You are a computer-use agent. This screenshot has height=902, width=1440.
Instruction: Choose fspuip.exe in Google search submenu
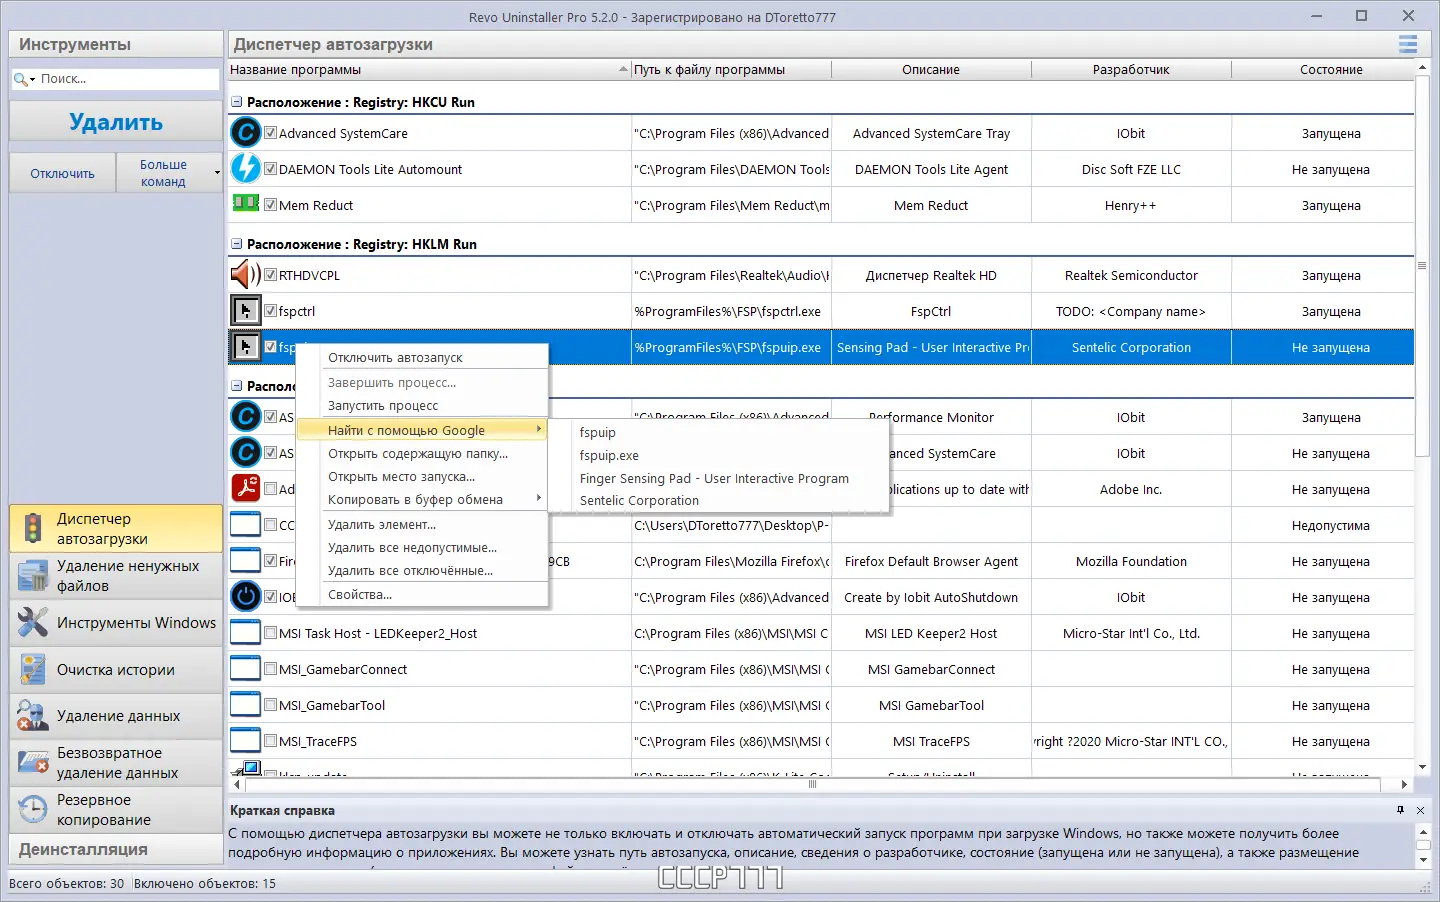point(609,455)
